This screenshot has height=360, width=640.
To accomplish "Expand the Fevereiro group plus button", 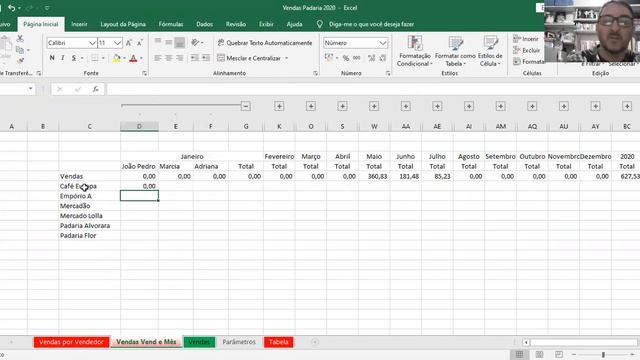I will pyautogui.click(x=279, y=106).
